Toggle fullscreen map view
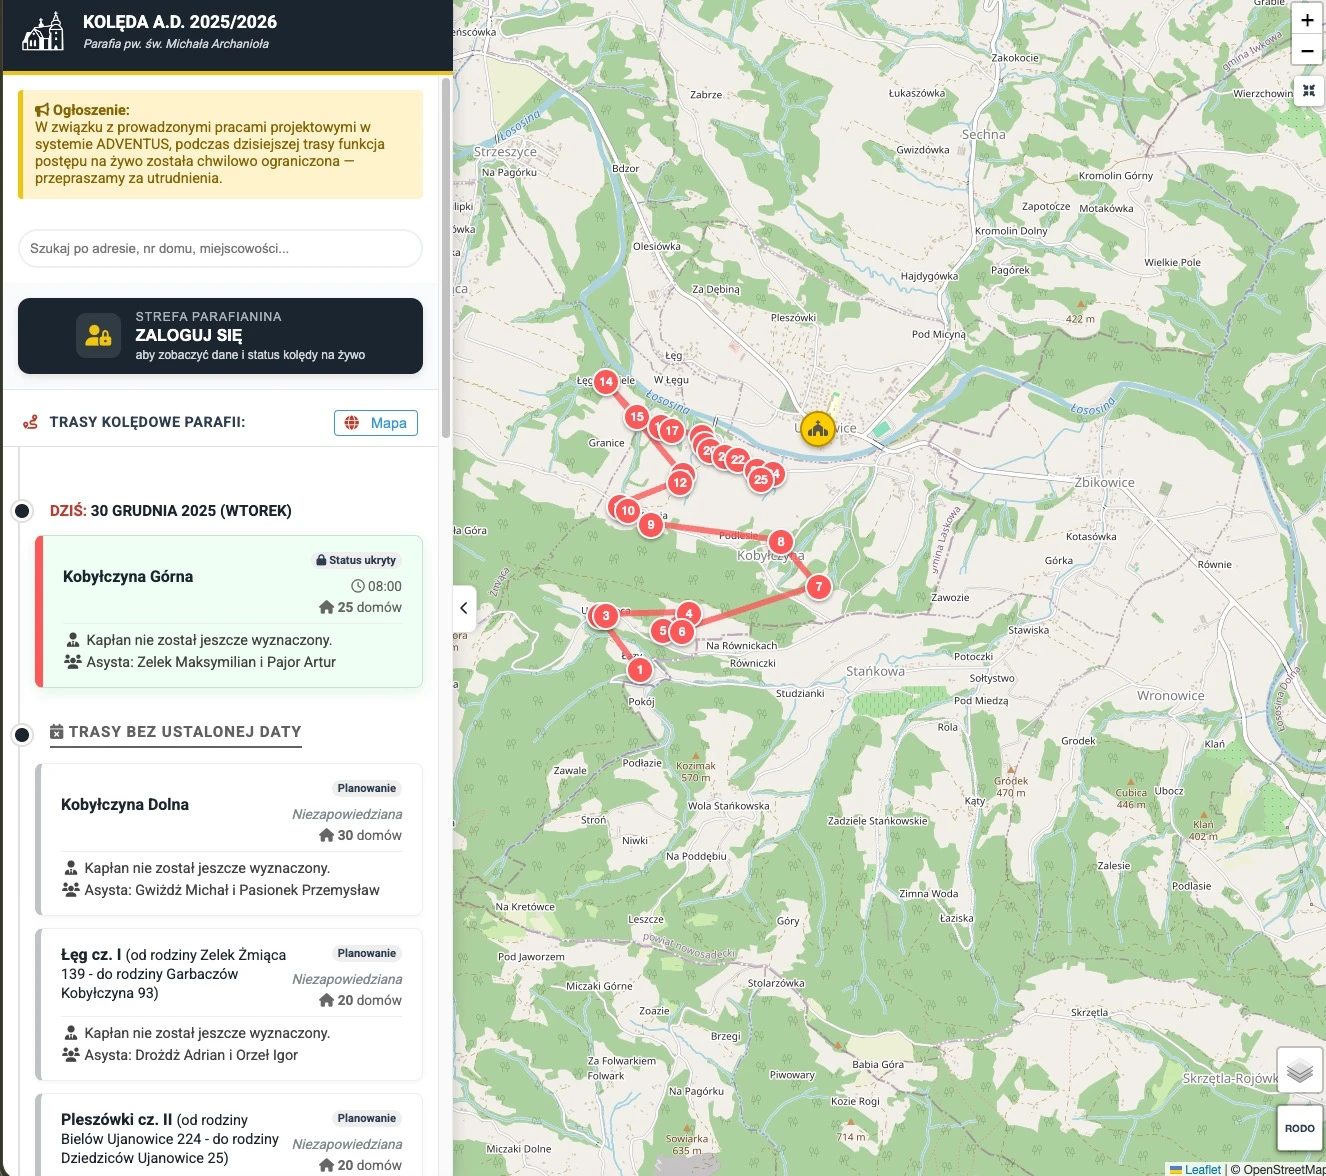This screenshot has width=1326, height=1176. pos(1308,91)
